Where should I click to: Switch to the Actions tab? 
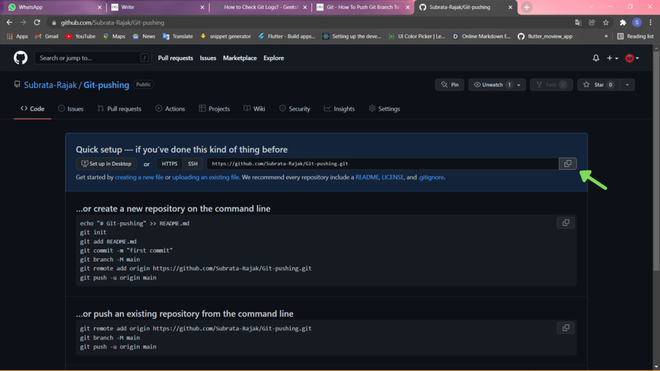click(170, 109)
